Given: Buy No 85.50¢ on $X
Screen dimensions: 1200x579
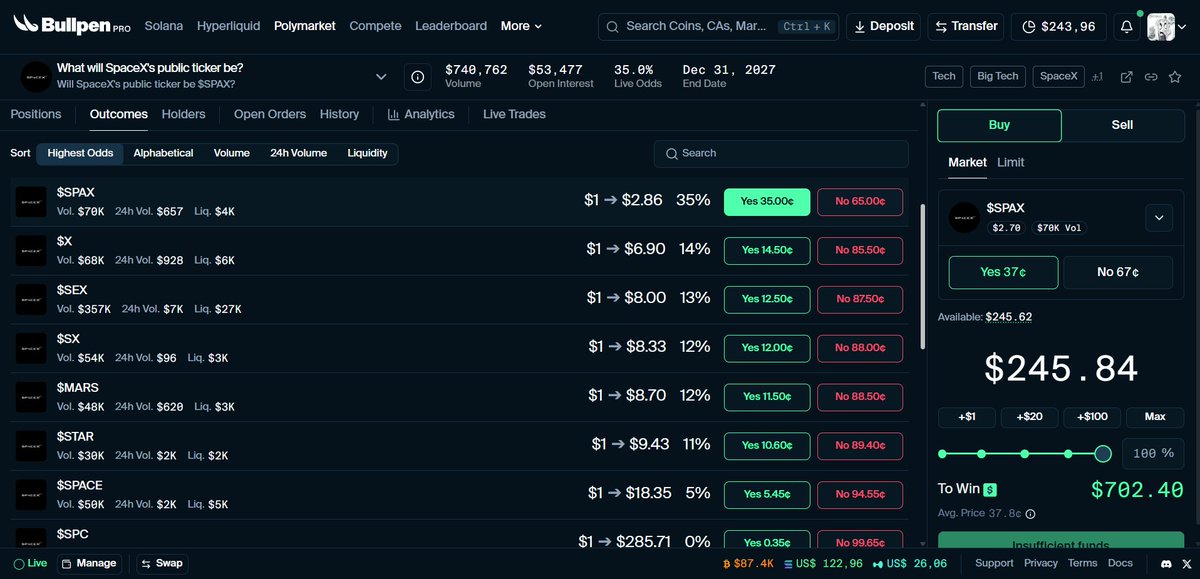Looking at the screenshot, I should tap(860, 250).
